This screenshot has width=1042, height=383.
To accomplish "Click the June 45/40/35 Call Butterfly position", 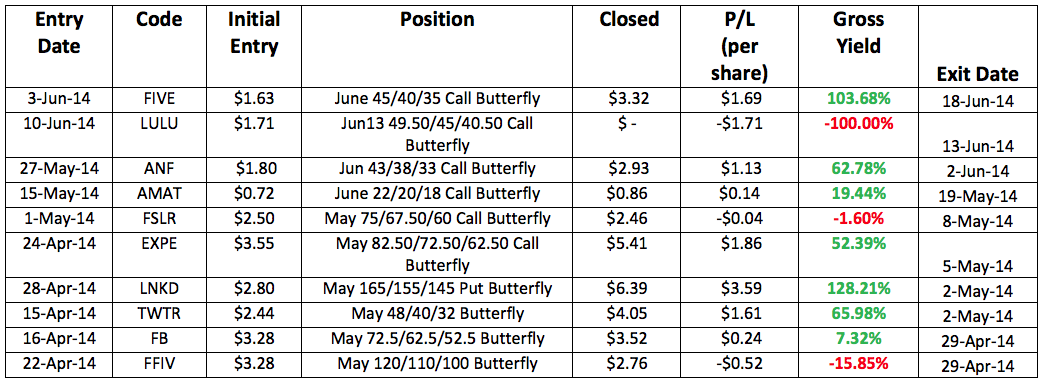I will [x=444, y=100].
